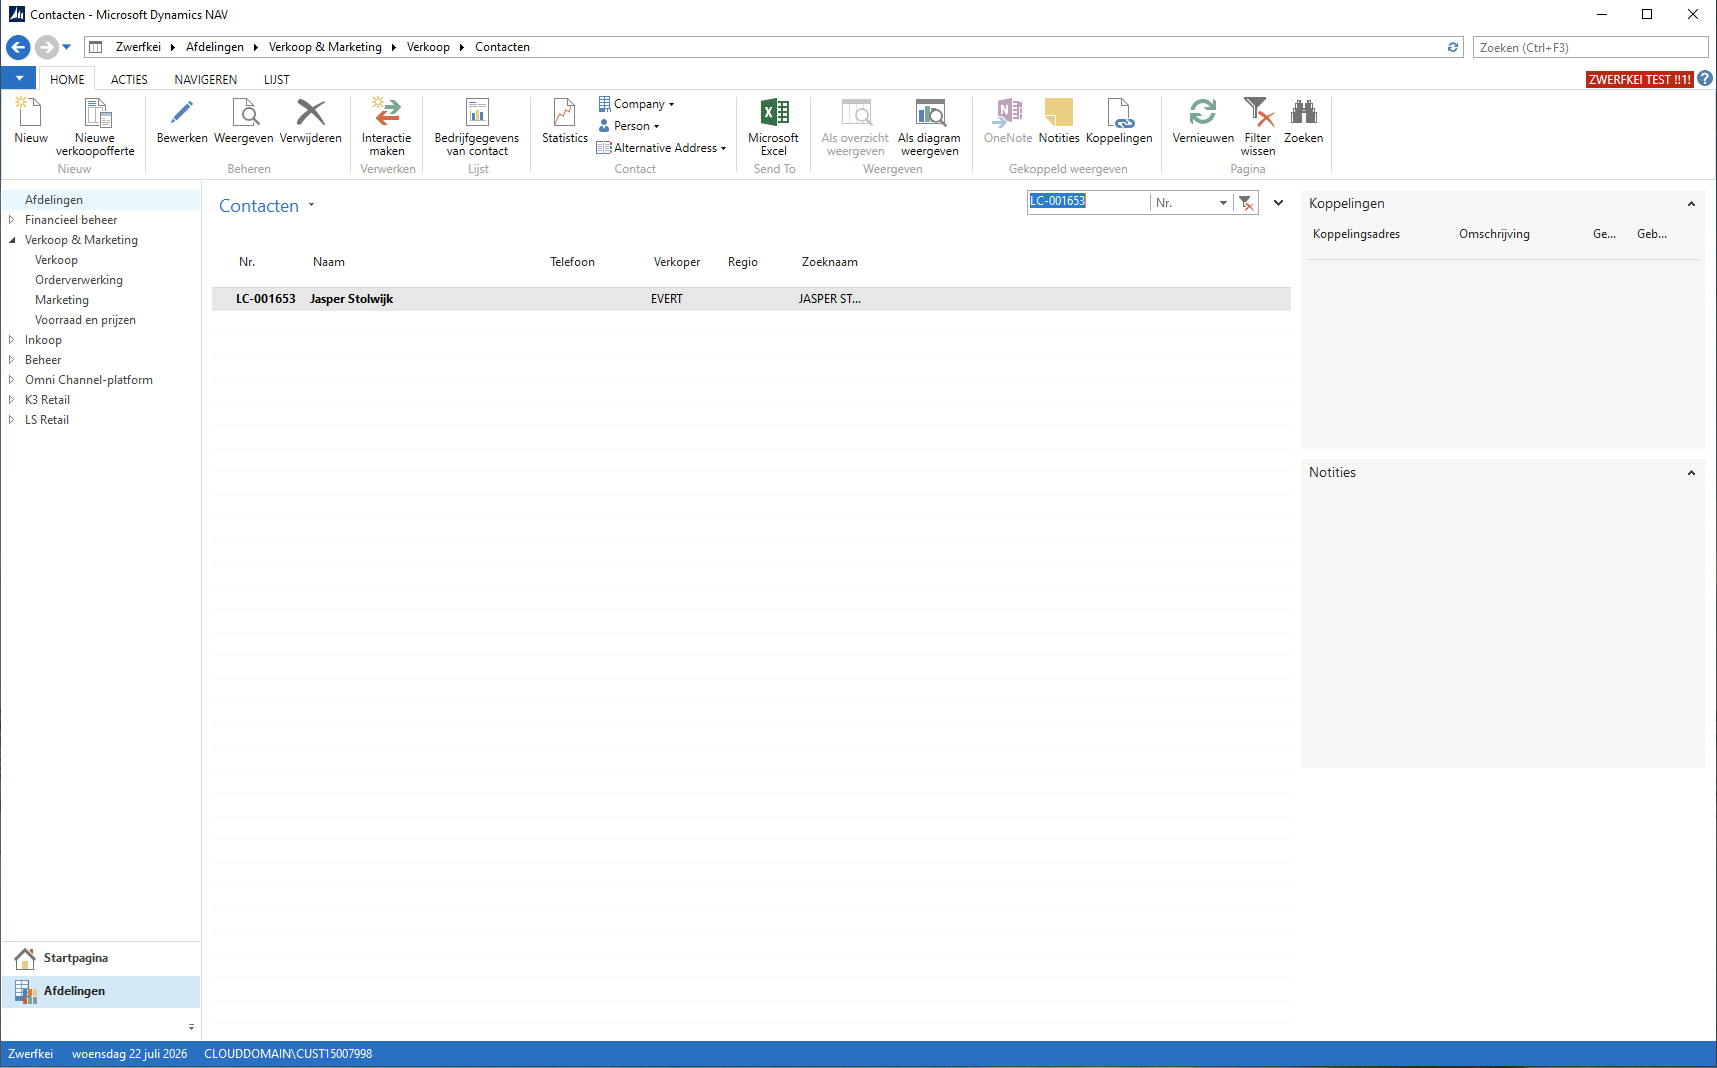1717x1068 pixels.
Task: Open the Person dropdown
Action: tap(629, 126)
